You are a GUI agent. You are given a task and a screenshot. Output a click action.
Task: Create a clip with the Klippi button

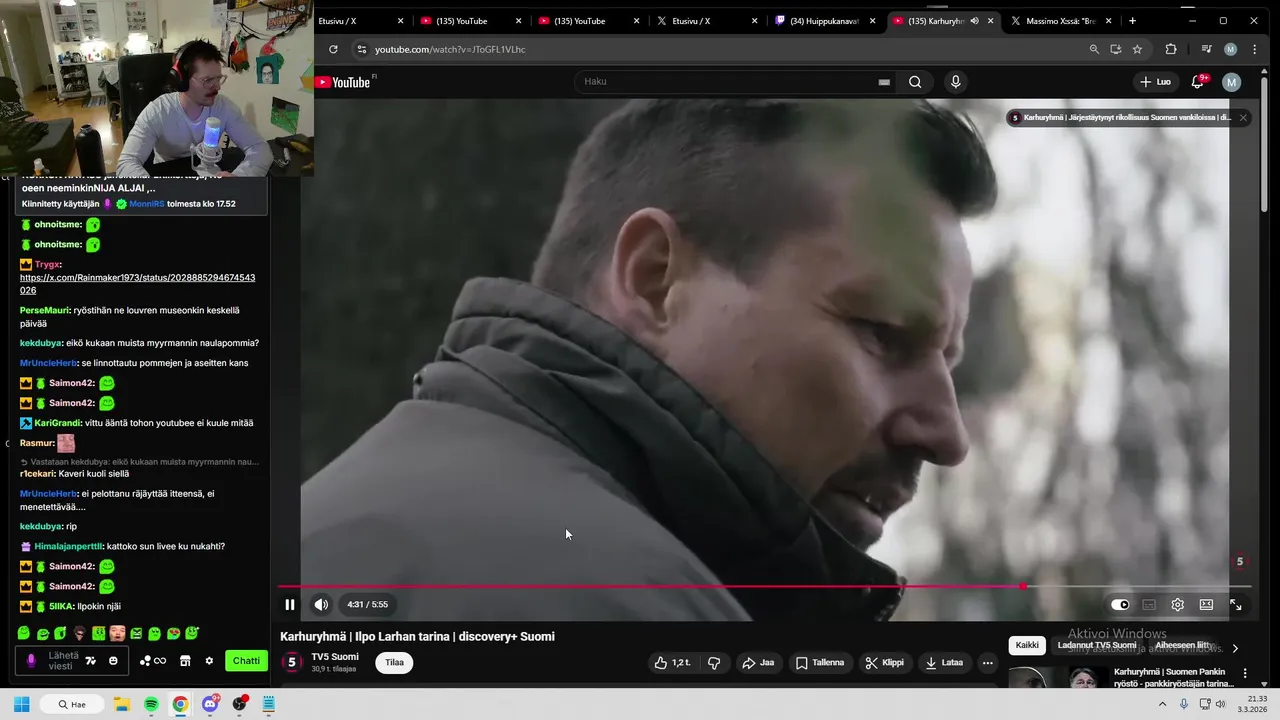[x=885, y=662]
